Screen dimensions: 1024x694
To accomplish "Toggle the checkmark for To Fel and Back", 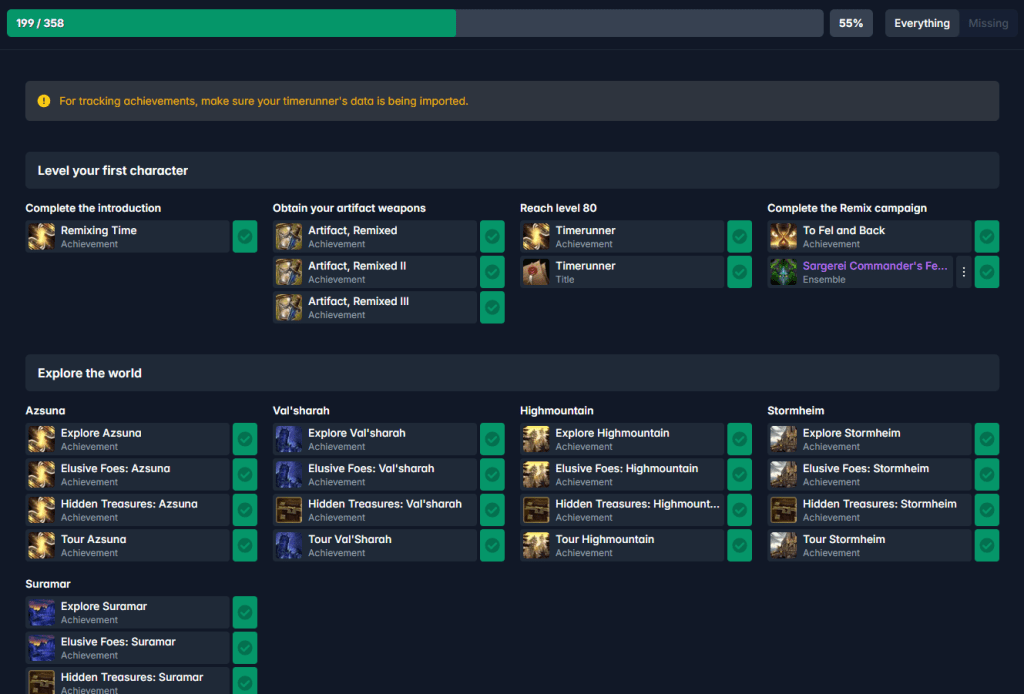I will click(x=986, y=237).
